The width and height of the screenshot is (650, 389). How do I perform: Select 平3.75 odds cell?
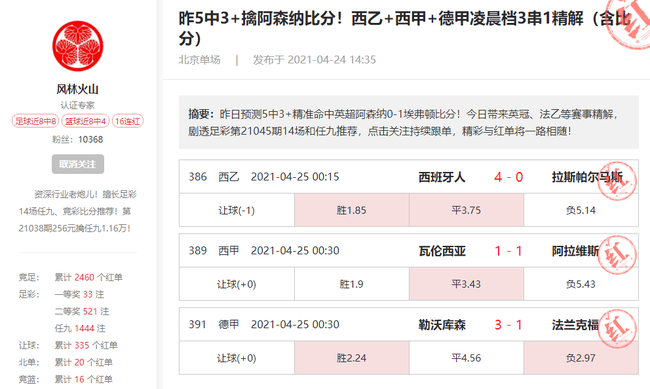coord(466,210)
